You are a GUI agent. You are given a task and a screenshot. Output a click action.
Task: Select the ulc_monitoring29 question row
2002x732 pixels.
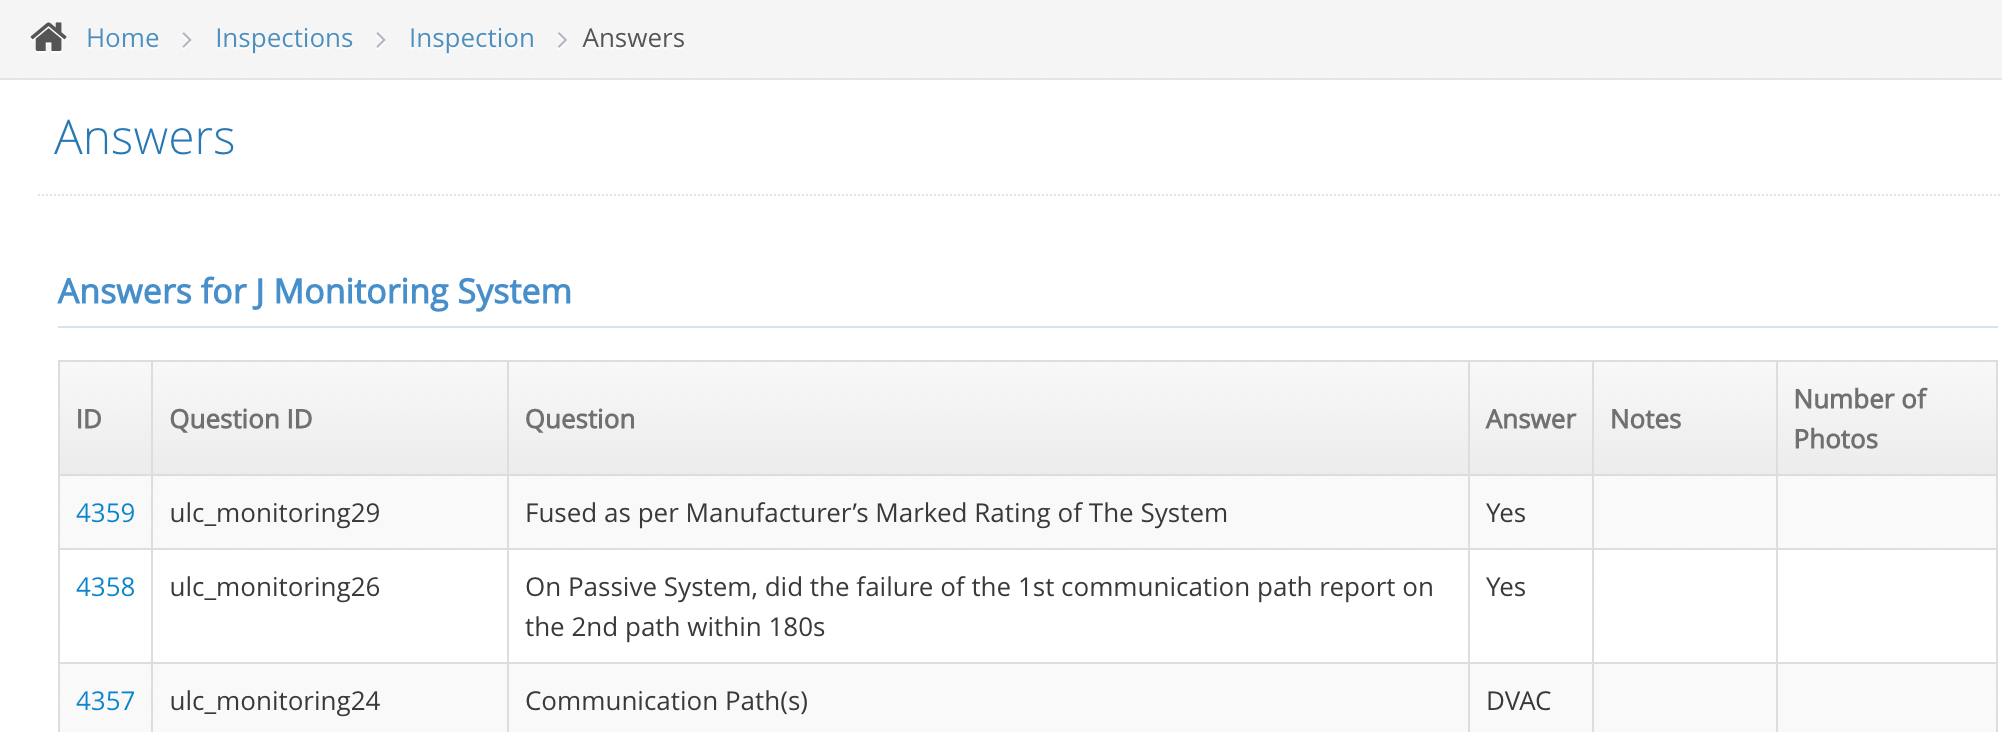(275, 512)
